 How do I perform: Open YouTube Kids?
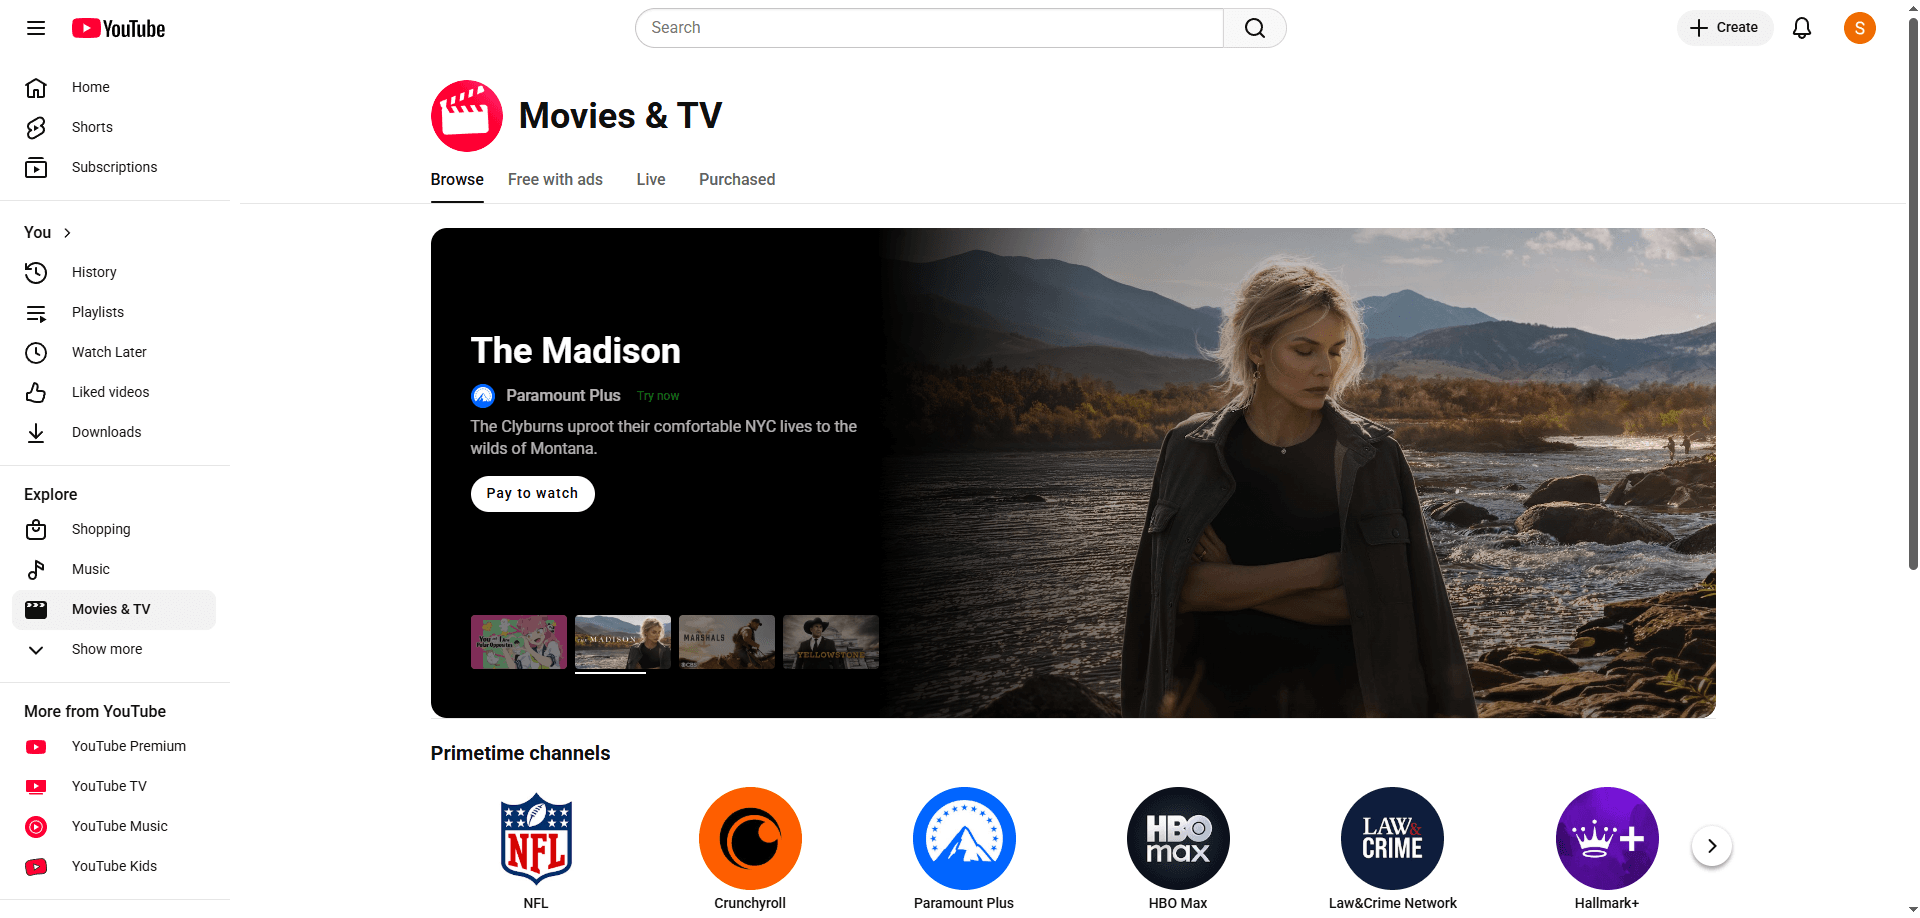pyautogui.click(x=114, y=866)
